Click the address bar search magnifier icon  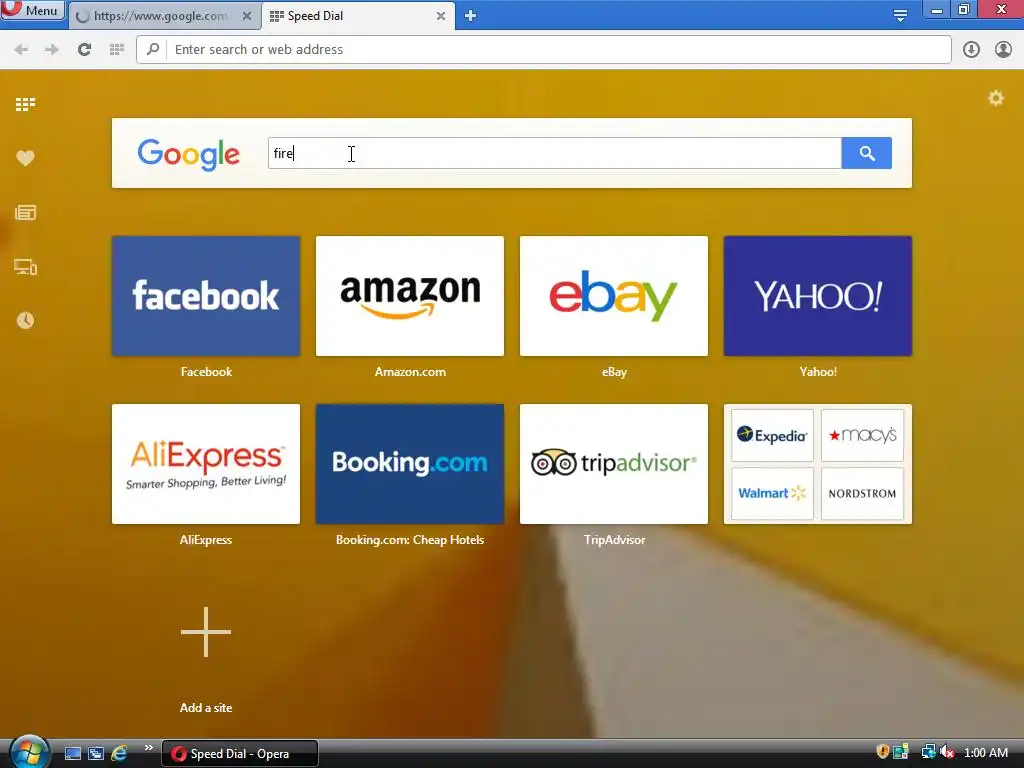click(x=153, y=49)
